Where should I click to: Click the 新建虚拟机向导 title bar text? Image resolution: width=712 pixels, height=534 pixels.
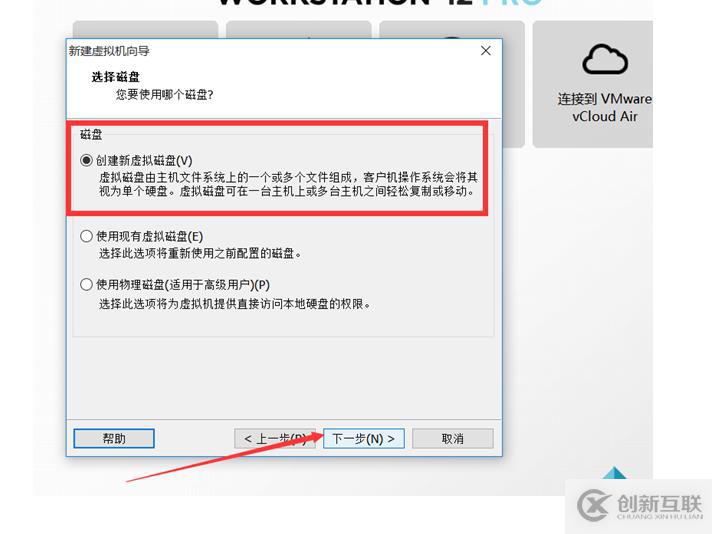click(109, 51)
